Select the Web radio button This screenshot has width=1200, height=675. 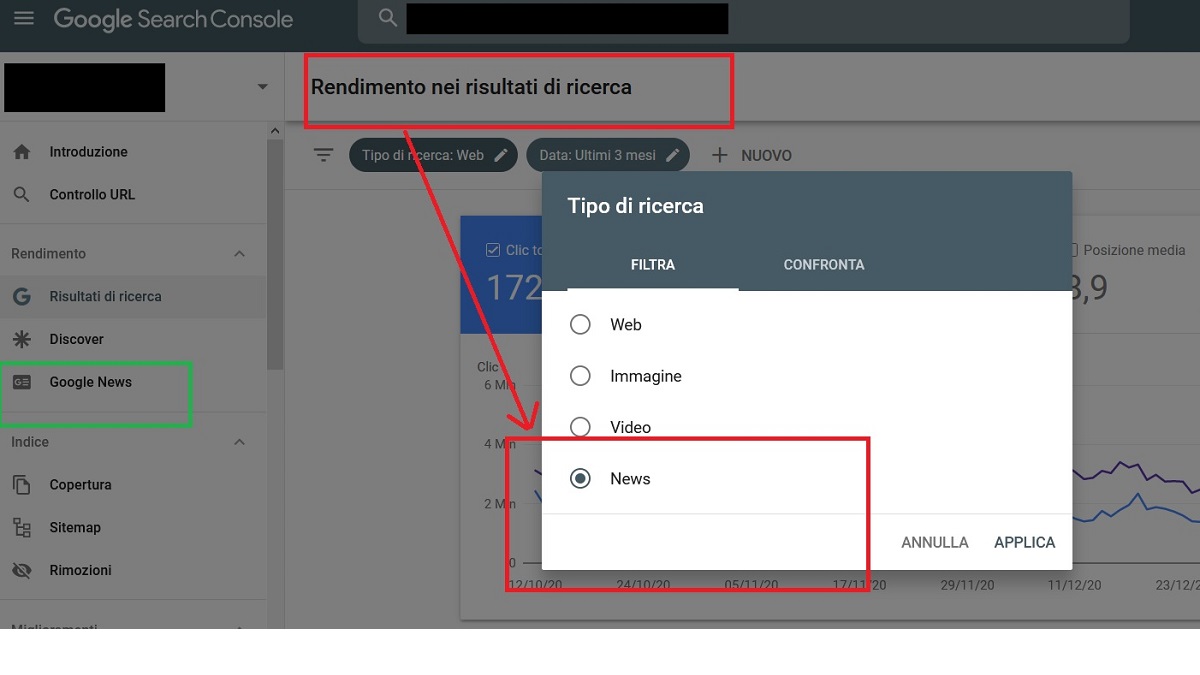coord(580,325)
